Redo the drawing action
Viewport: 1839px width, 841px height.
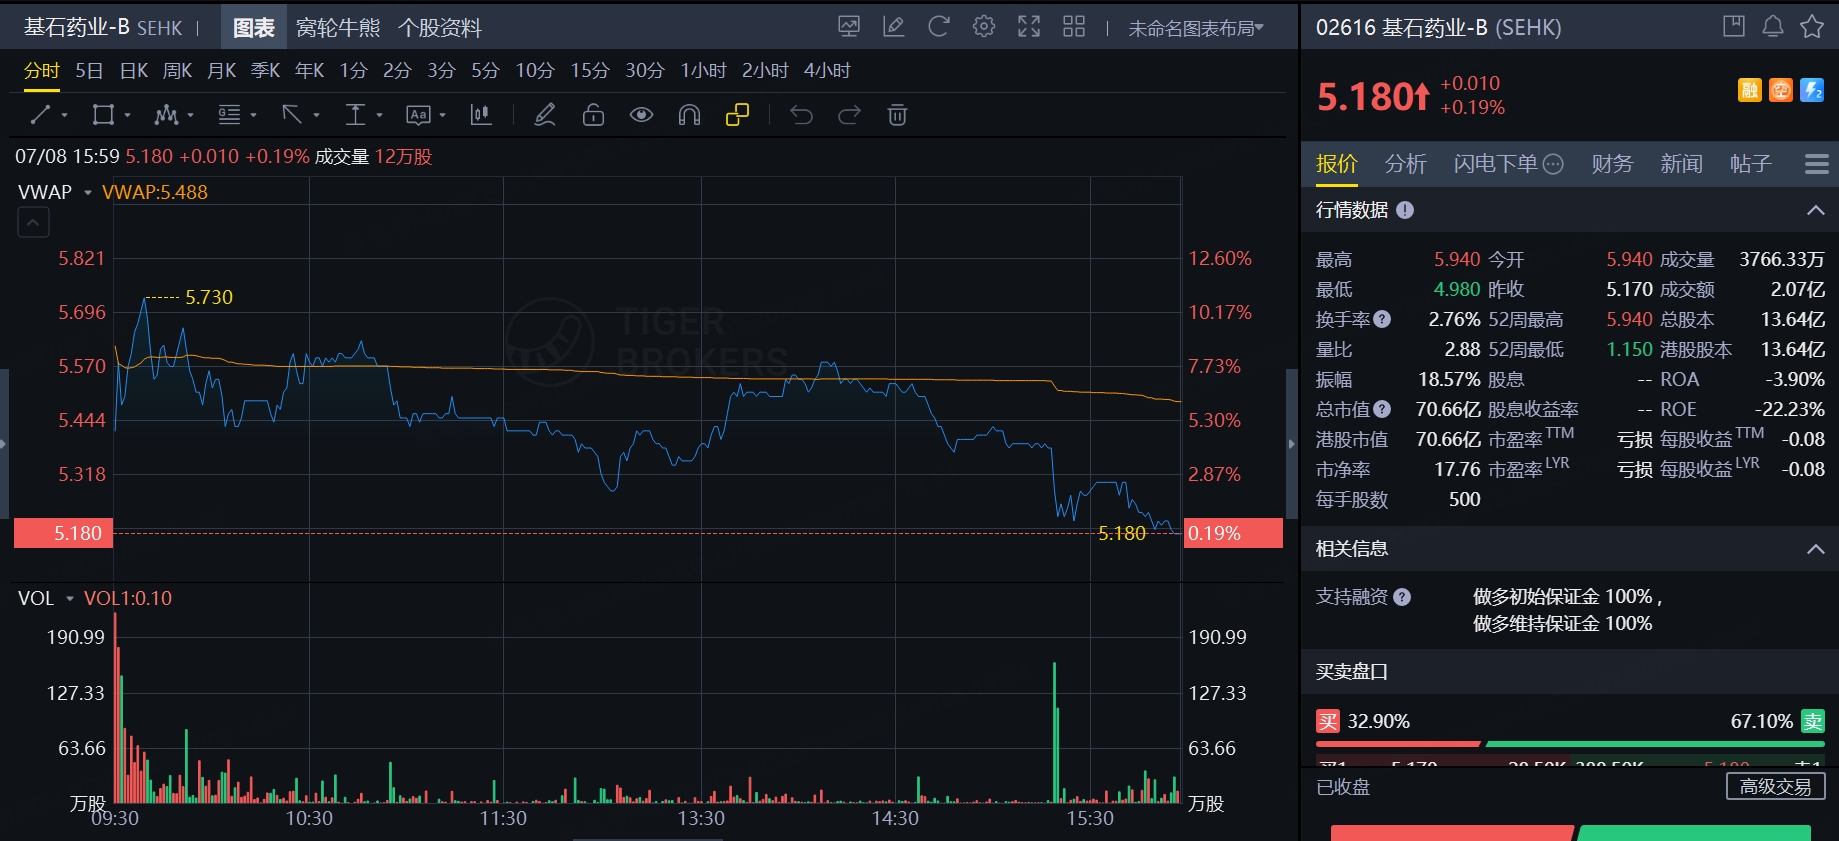tap(849, 115)
